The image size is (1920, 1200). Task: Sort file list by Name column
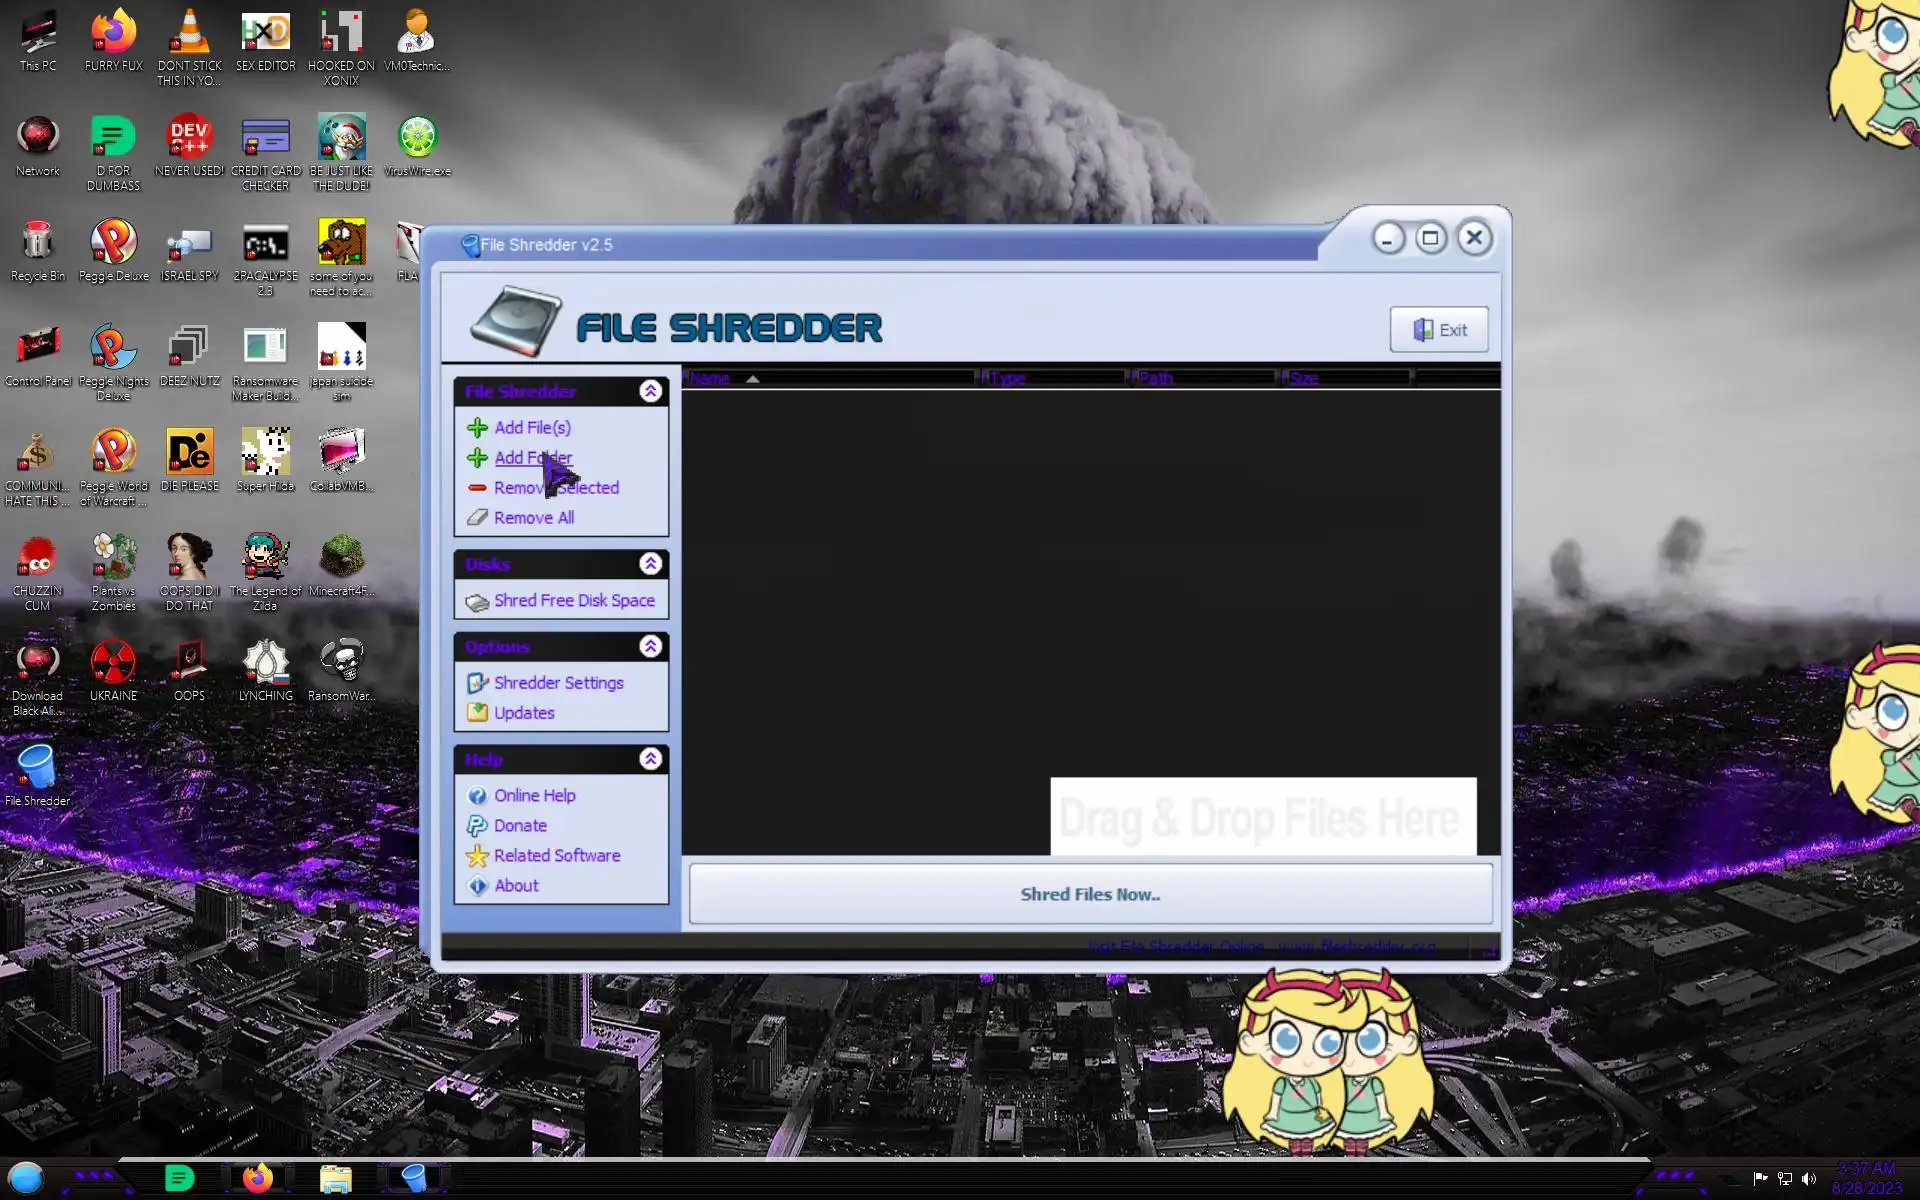pyautogui.click(x=710, y=378)
